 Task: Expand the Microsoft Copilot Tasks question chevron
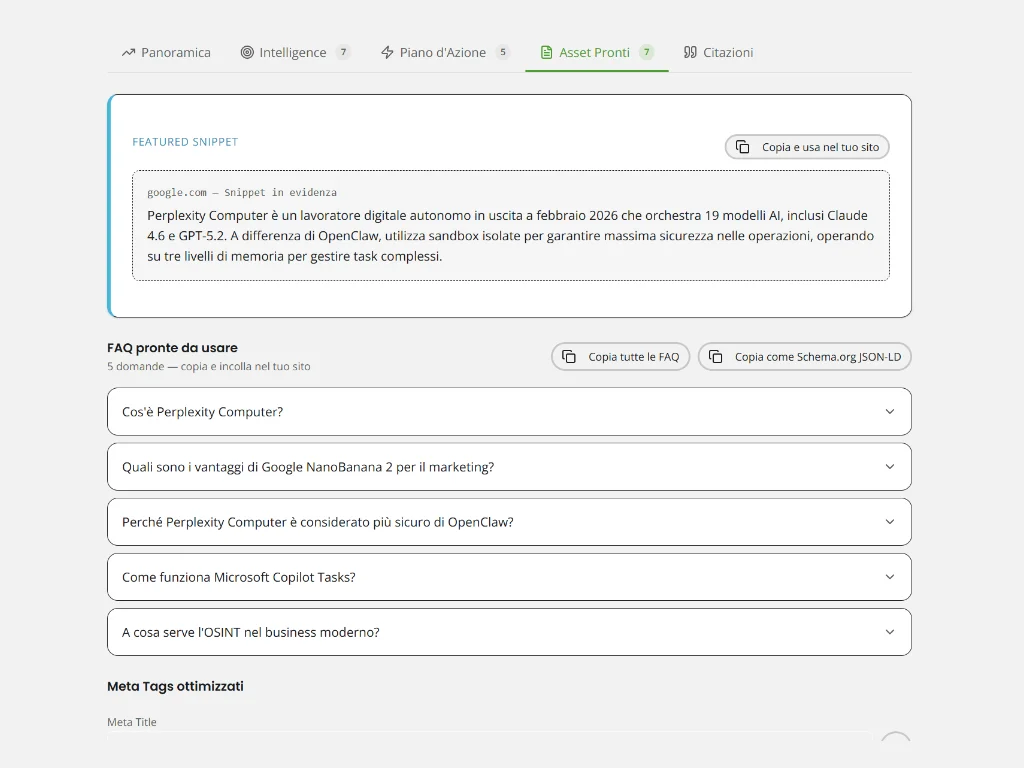click(x=889, y=577)
